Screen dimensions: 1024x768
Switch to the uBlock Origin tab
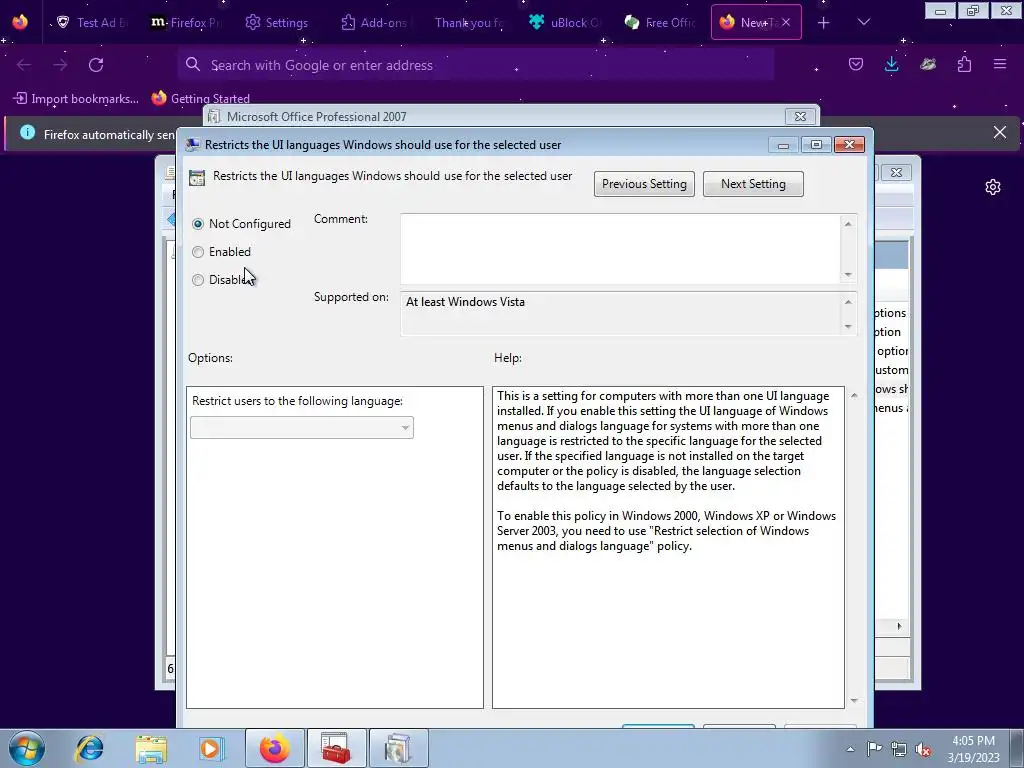563,22
